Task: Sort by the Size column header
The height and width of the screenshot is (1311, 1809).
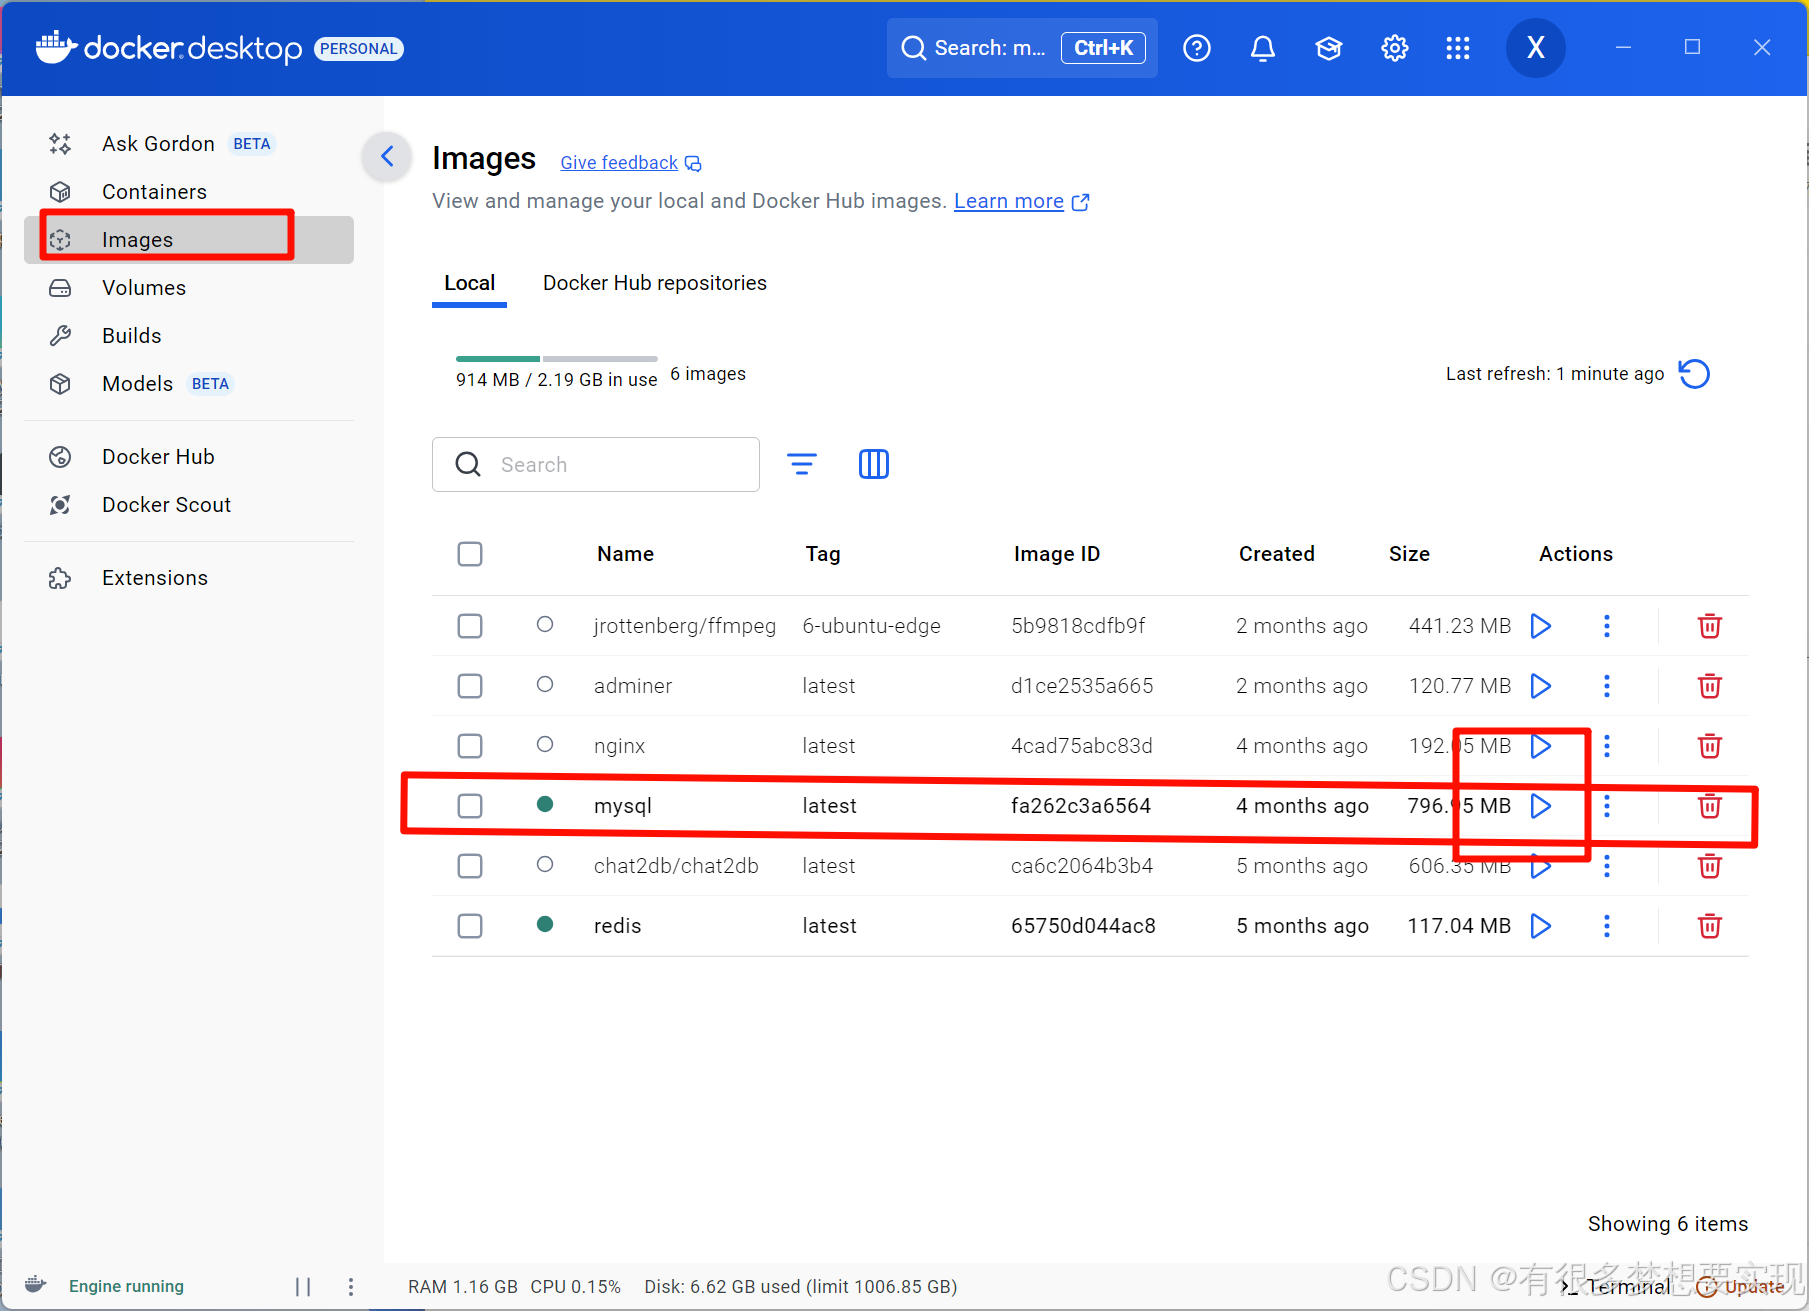Action: point(1409,554)
